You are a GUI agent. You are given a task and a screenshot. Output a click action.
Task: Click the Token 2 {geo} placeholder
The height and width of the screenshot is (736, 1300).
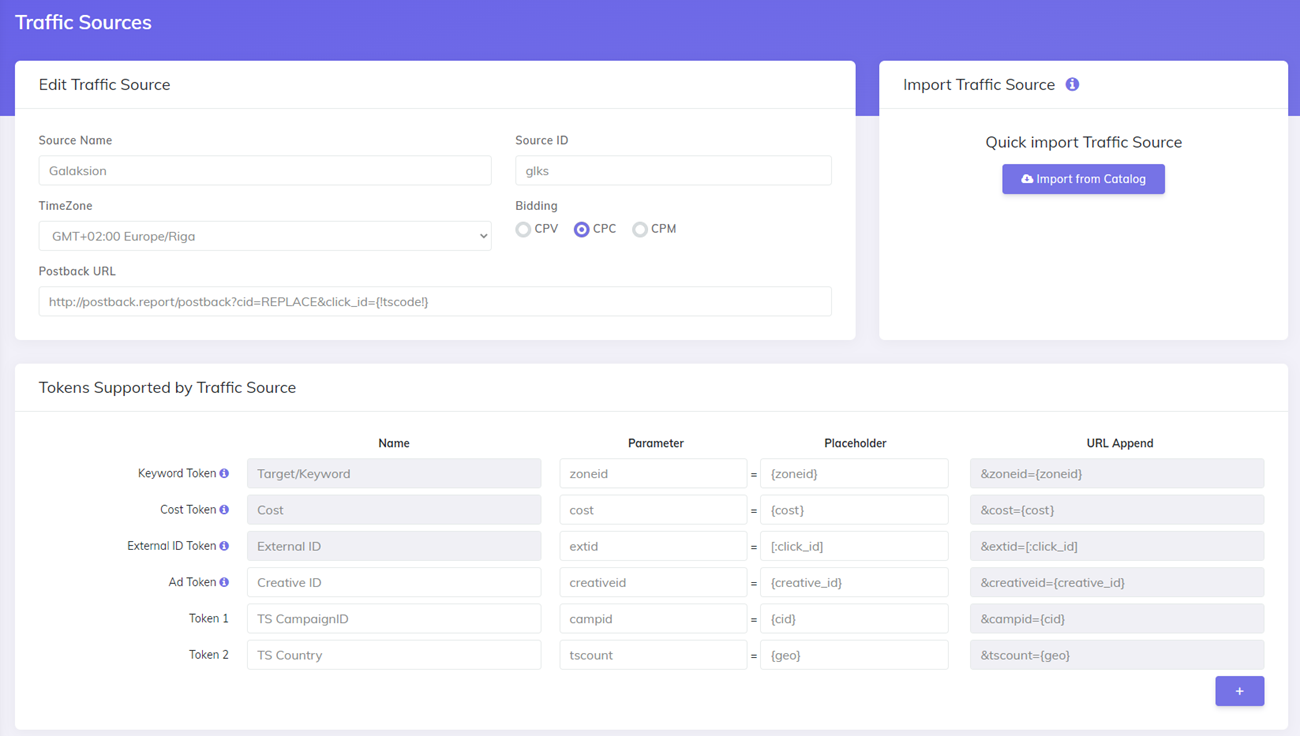click(854, 655)
